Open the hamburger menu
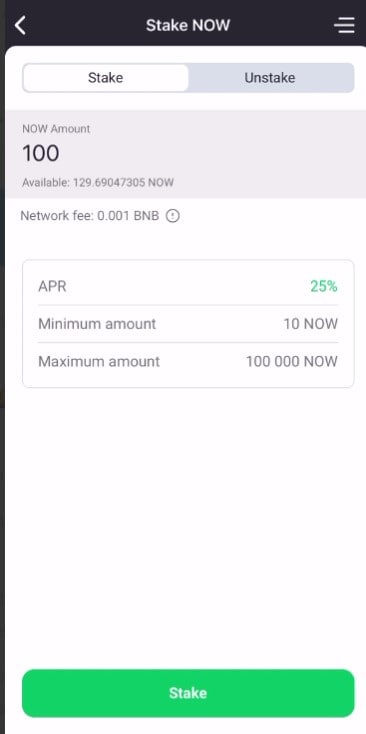 pyautogui.click(x=345, y=25)
